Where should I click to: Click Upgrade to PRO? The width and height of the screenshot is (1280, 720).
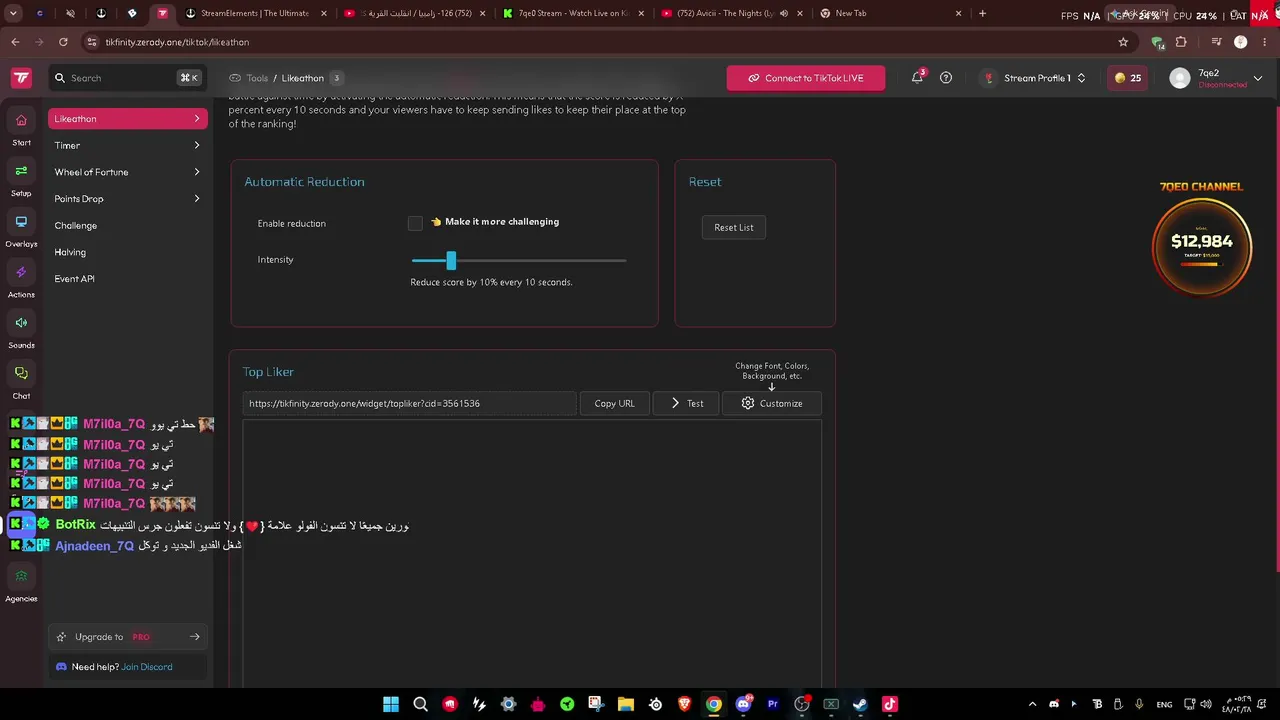(127, 637)
